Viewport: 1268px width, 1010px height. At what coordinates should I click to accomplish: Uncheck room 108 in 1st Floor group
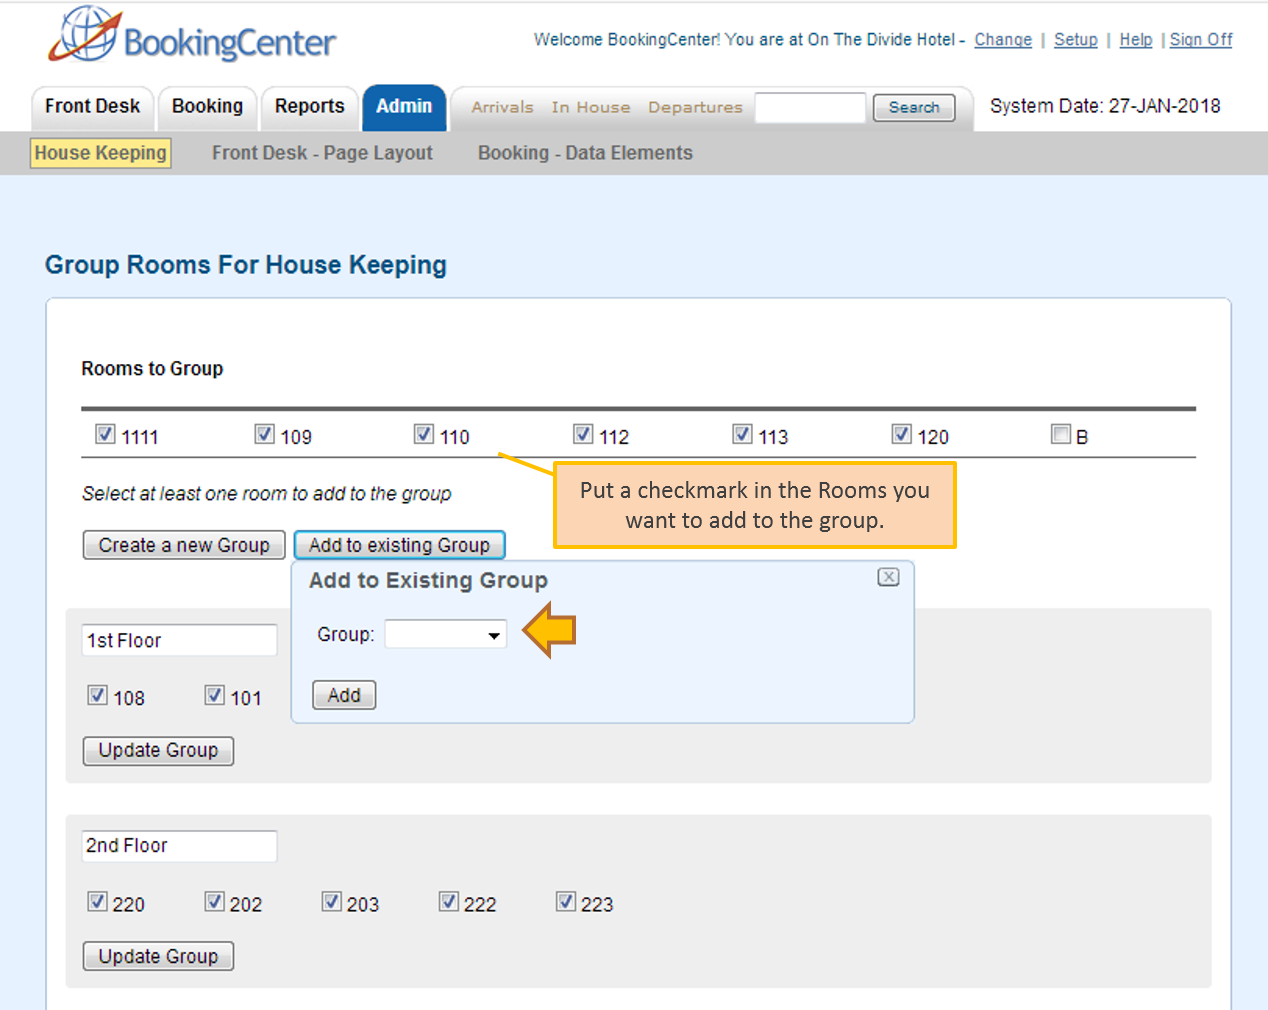pyautogui.click(x=97, y=695)
